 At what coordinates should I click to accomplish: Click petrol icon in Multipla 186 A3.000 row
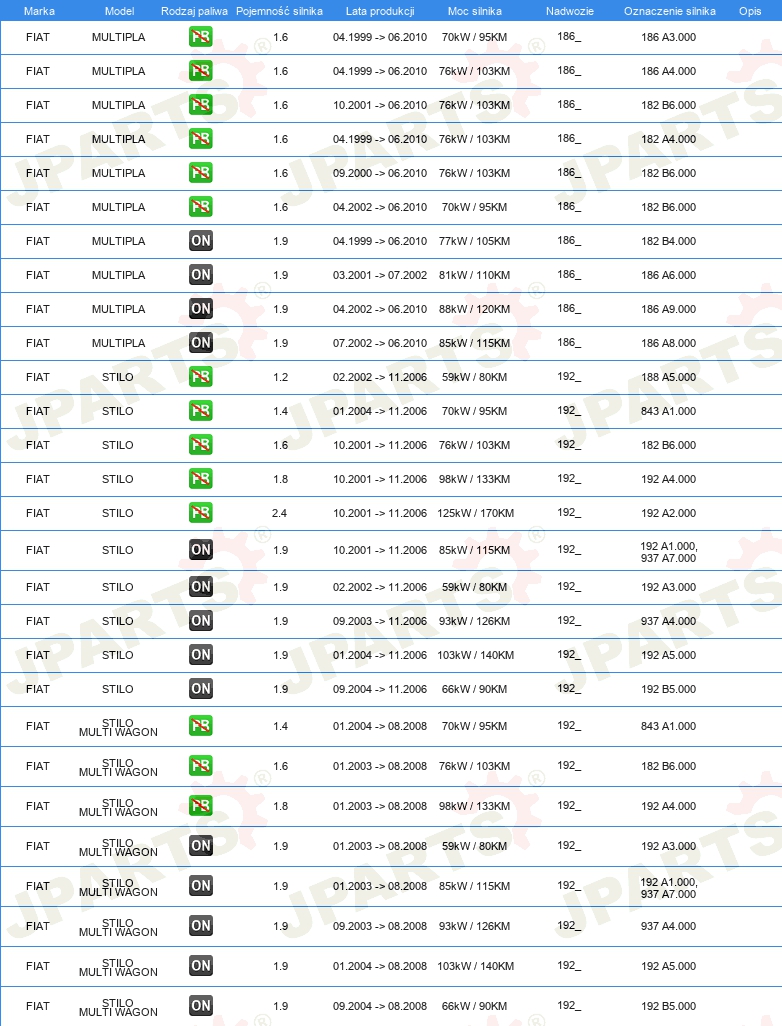pyautogui.click(x=200, y=37)
